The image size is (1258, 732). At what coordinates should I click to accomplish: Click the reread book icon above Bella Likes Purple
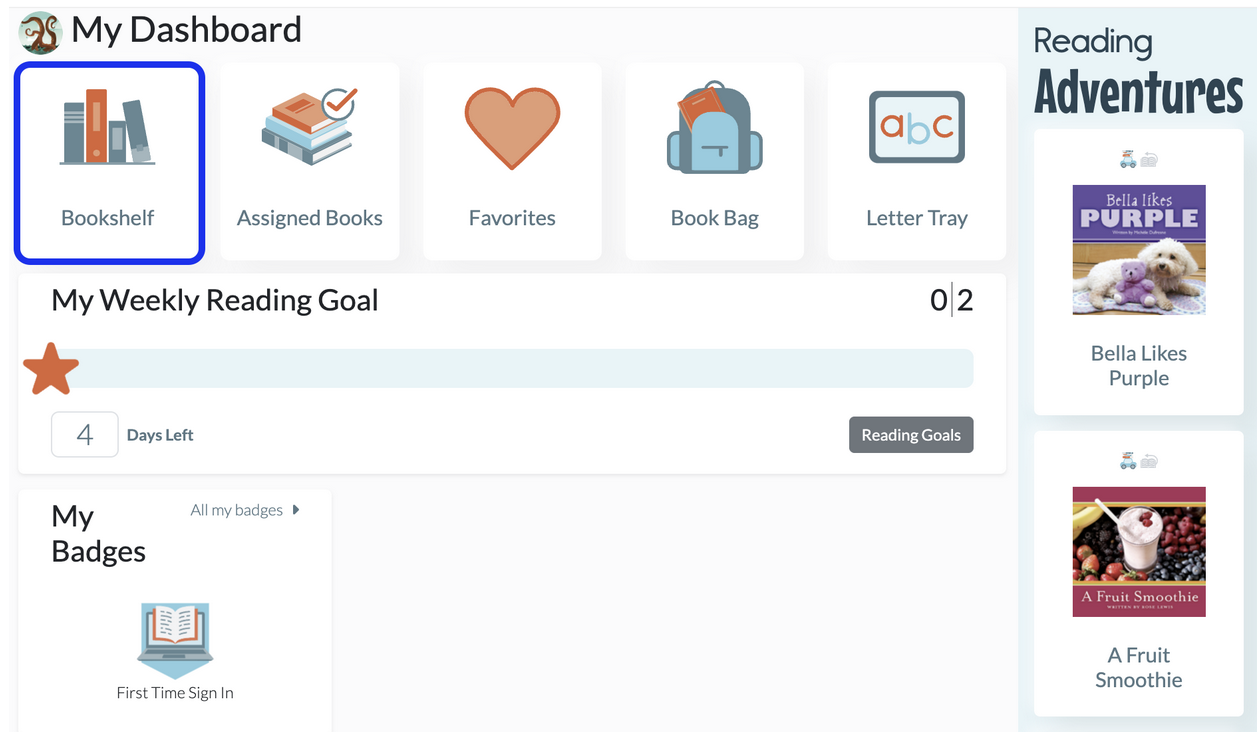pos(1149,159)
